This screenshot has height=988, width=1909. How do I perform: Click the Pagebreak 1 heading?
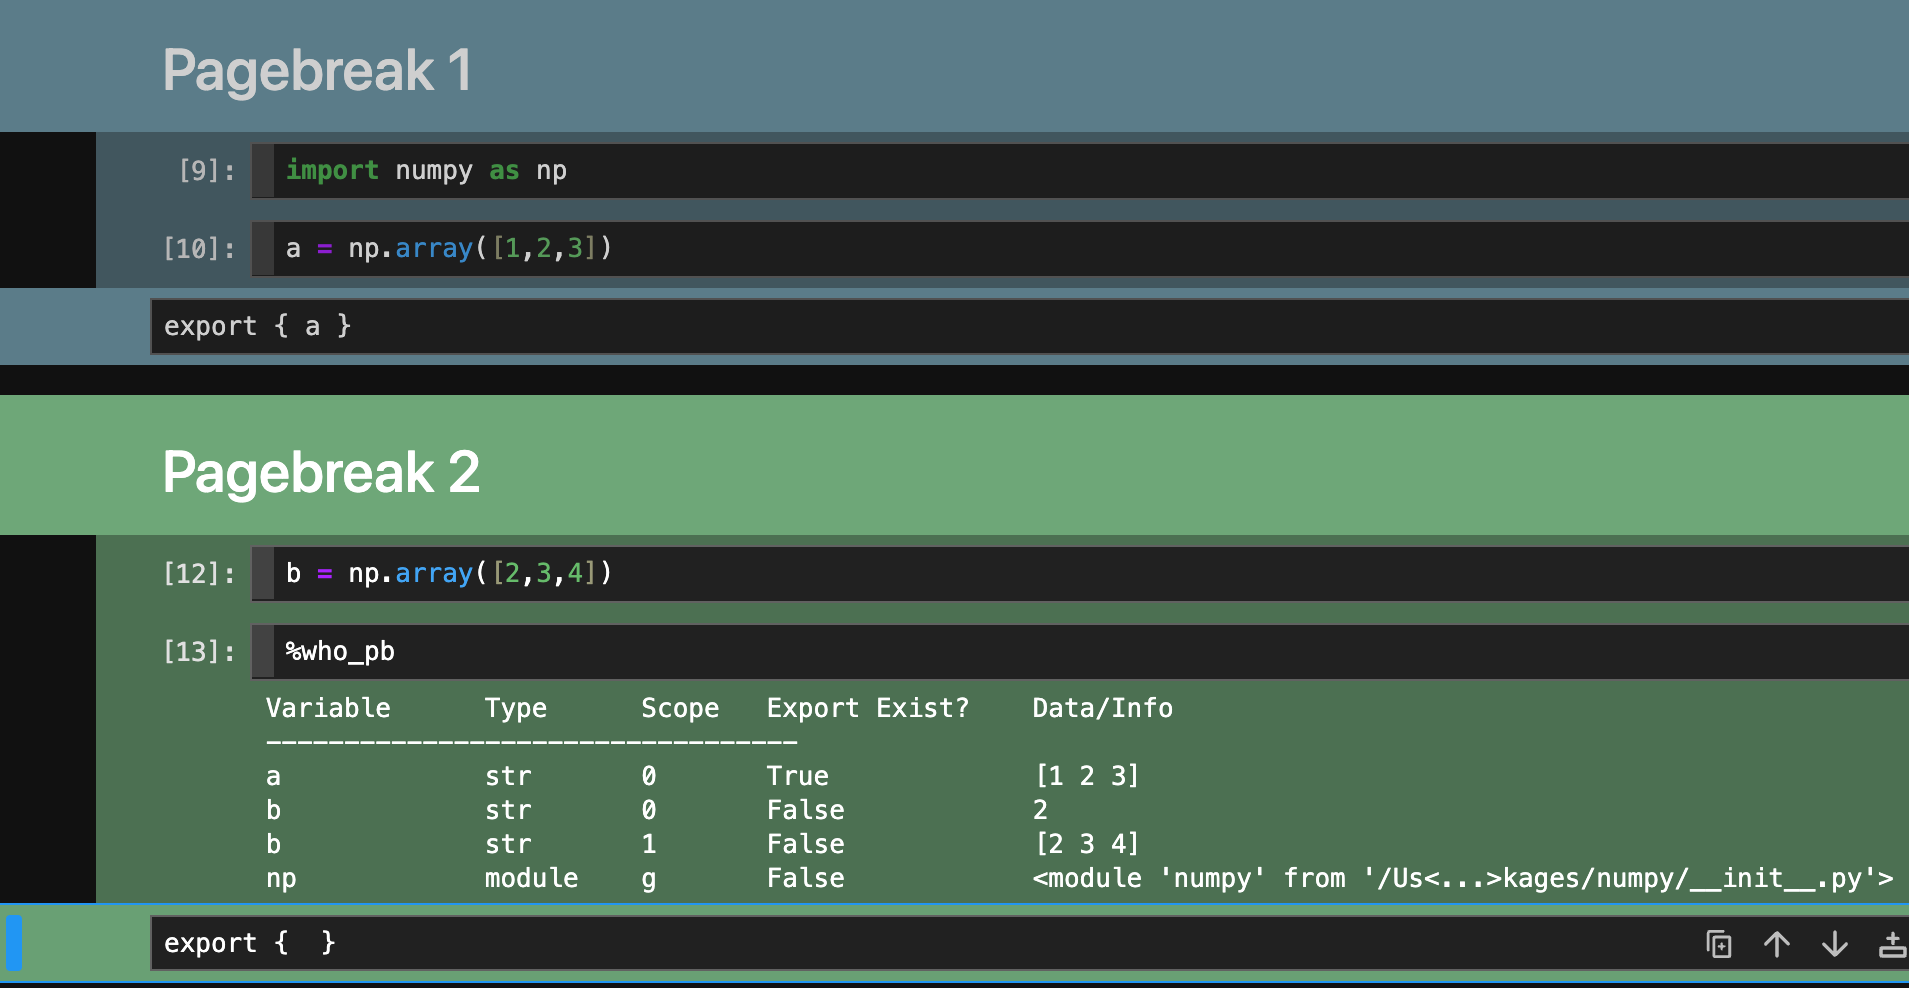(317, 71)
